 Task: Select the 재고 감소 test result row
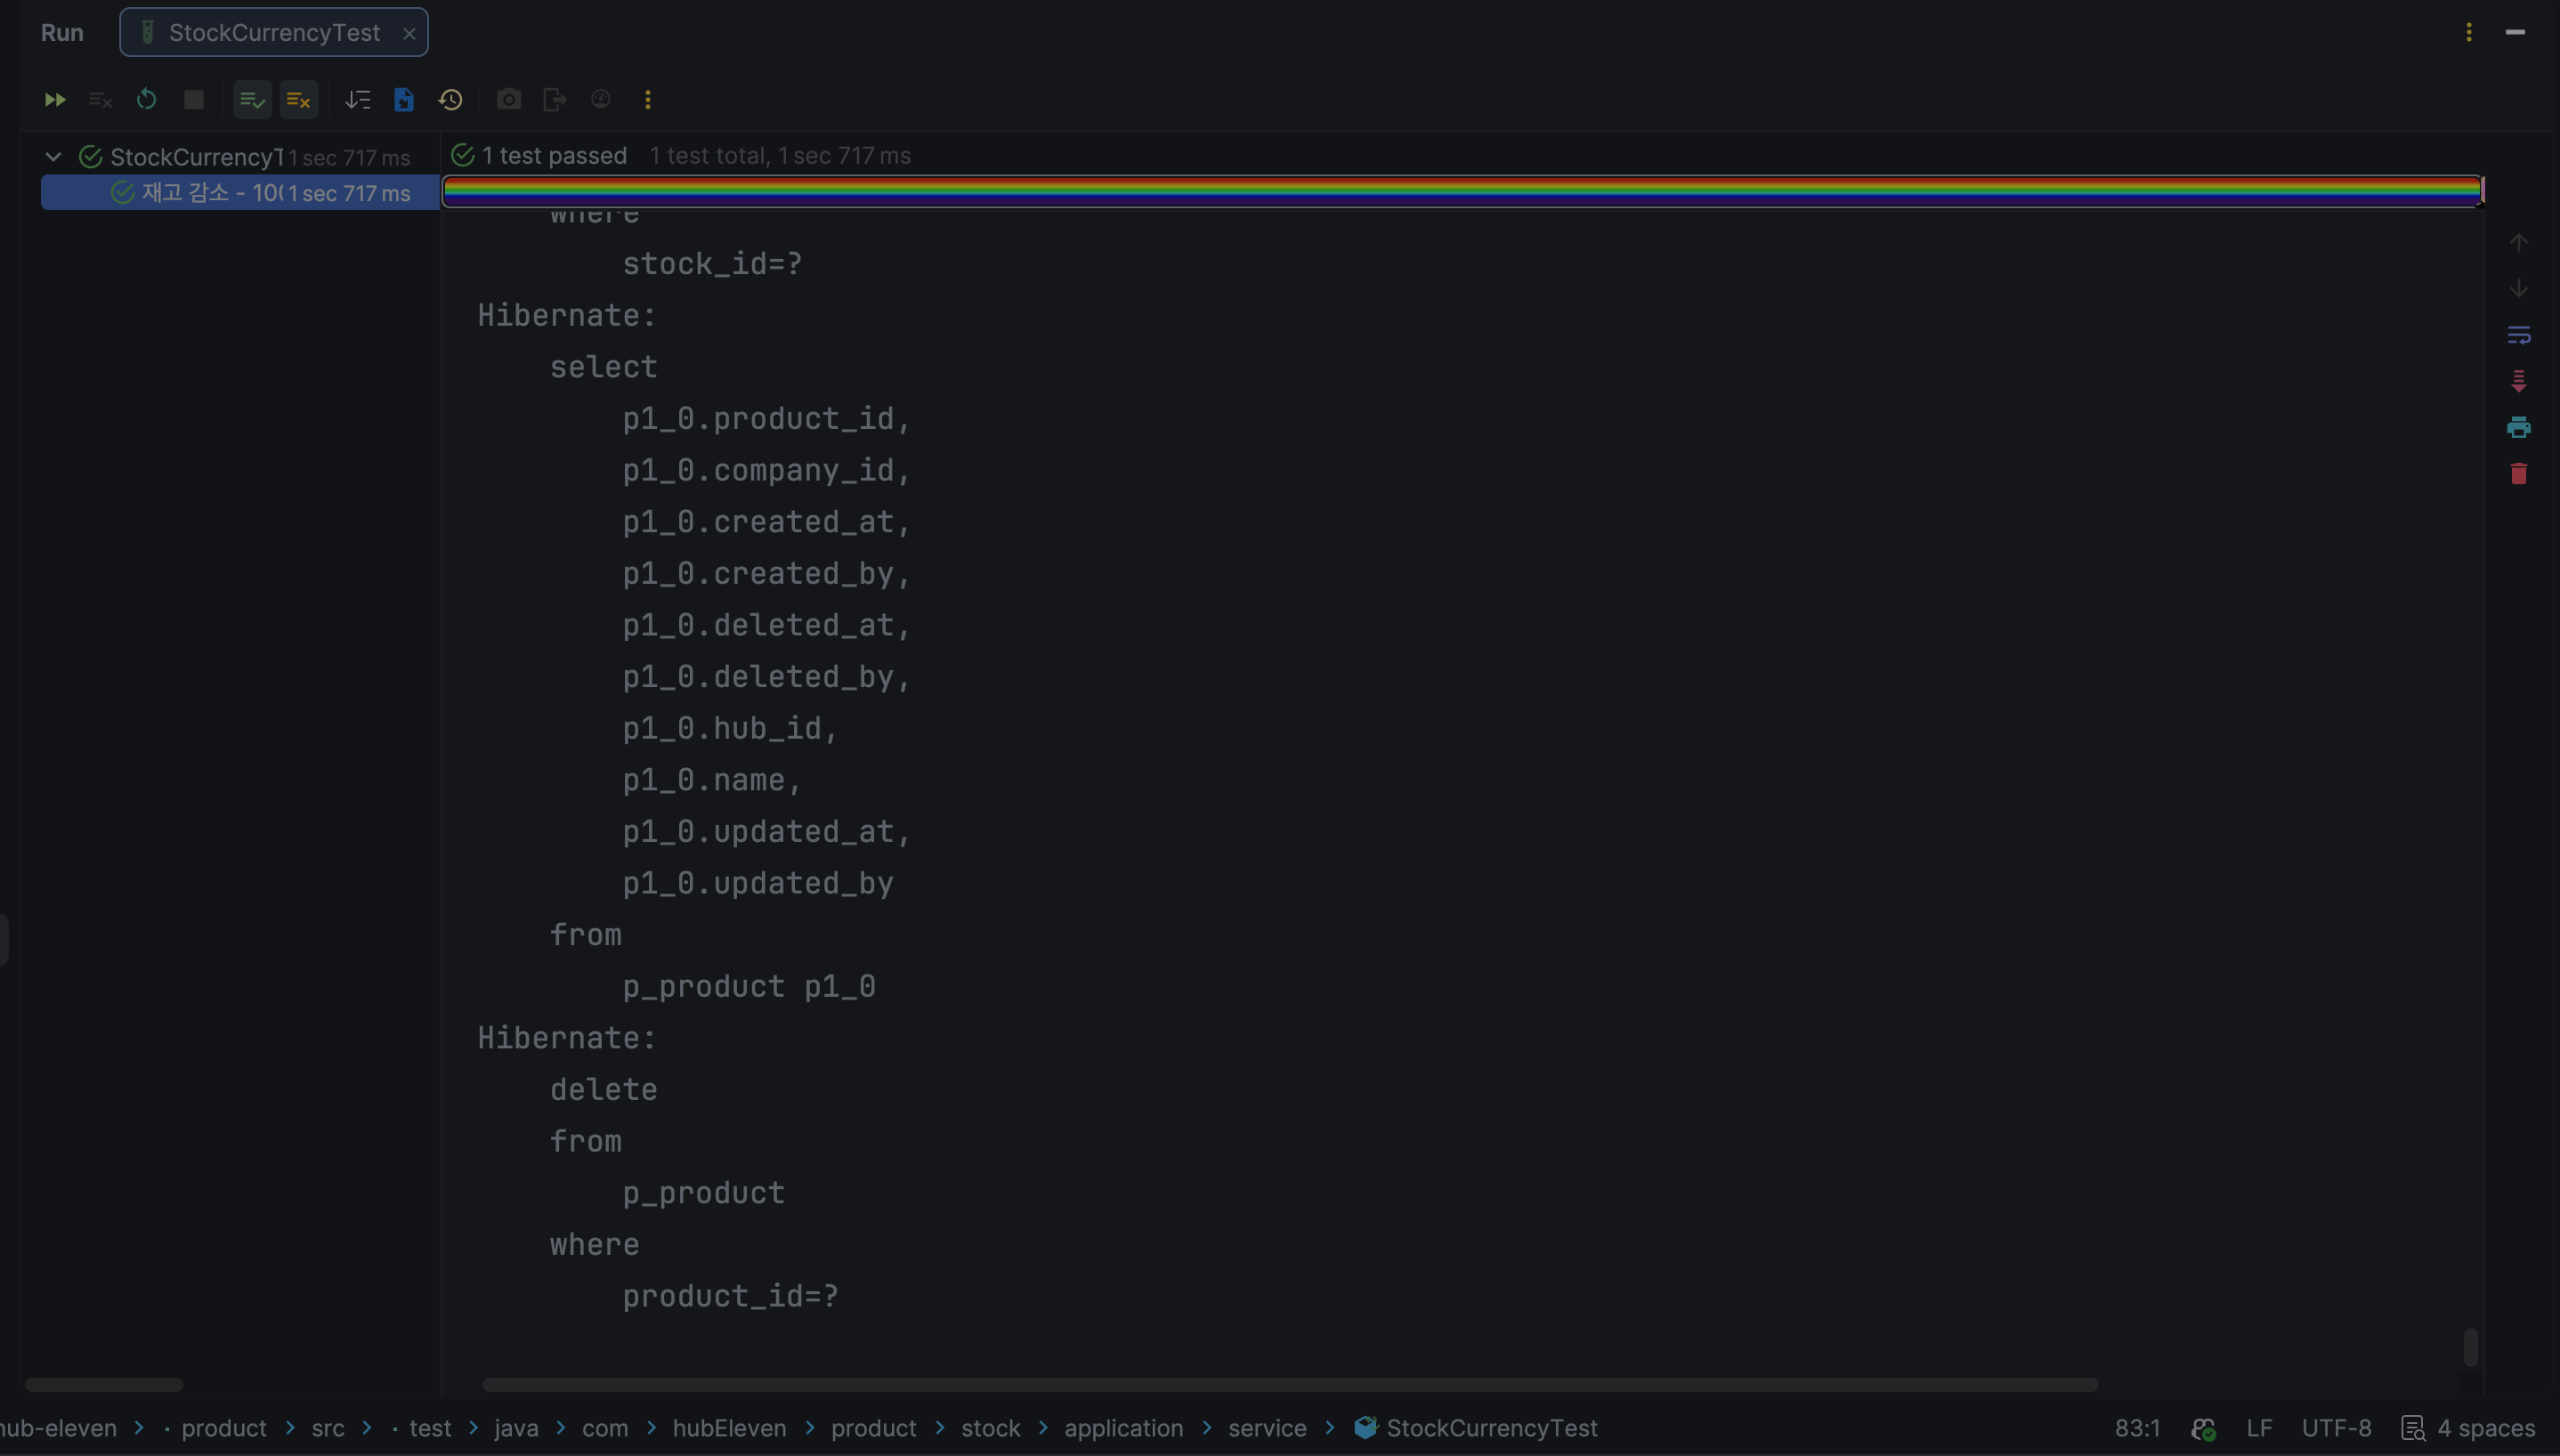pyautogui.click(x=240, y=192)
